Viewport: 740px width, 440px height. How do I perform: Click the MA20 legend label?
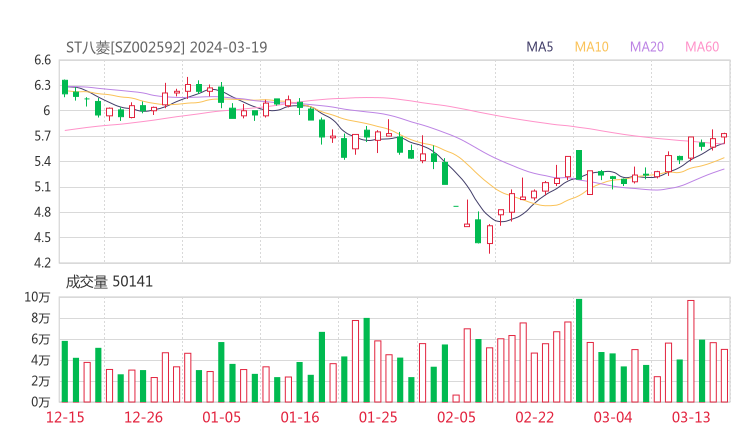647,47
